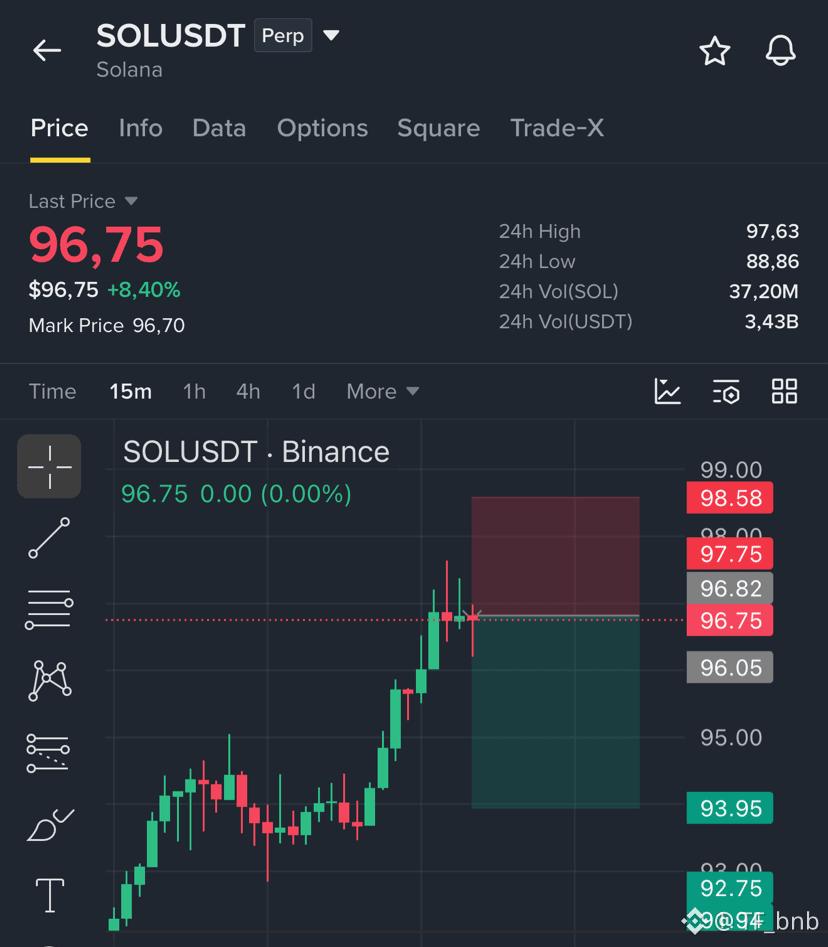Select the 1d timeframe
Viewport: 828px width, 947px height.
click(304, 391)
